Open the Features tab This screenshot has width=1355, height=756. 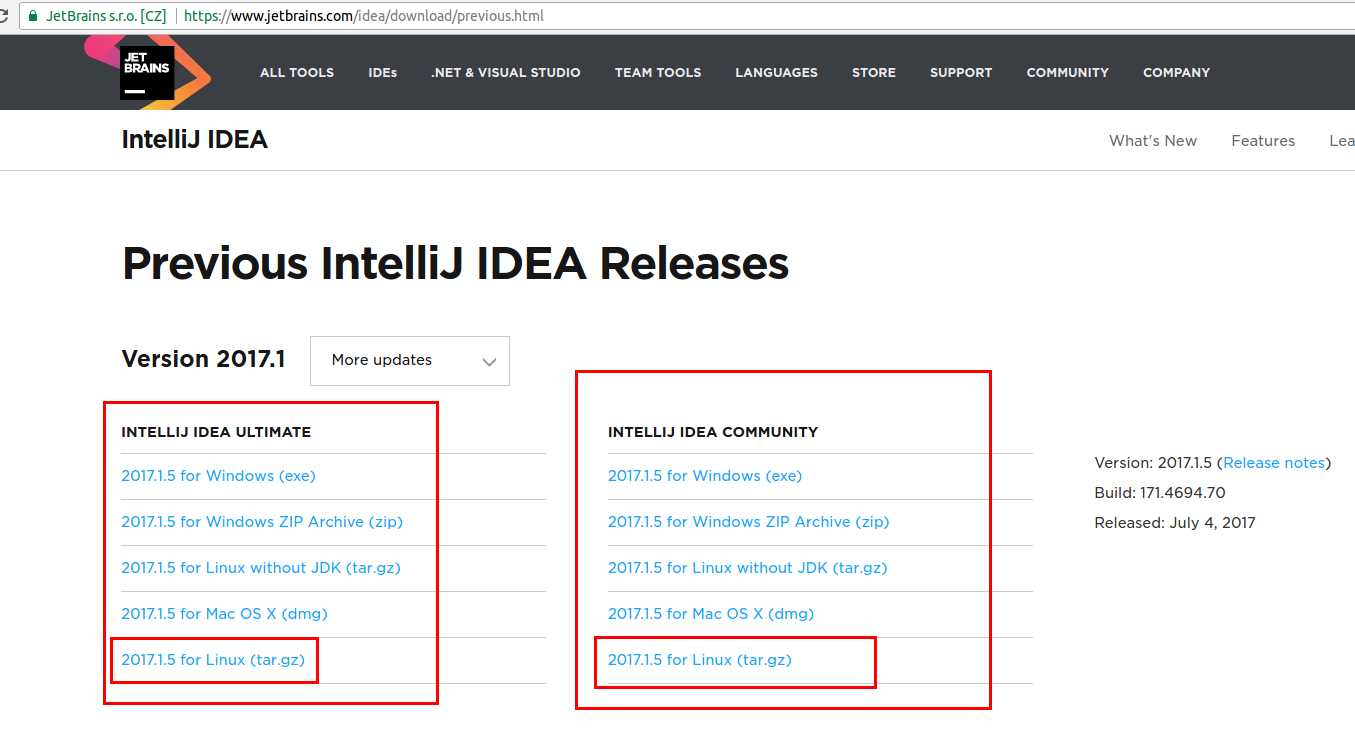[1263, 141]
